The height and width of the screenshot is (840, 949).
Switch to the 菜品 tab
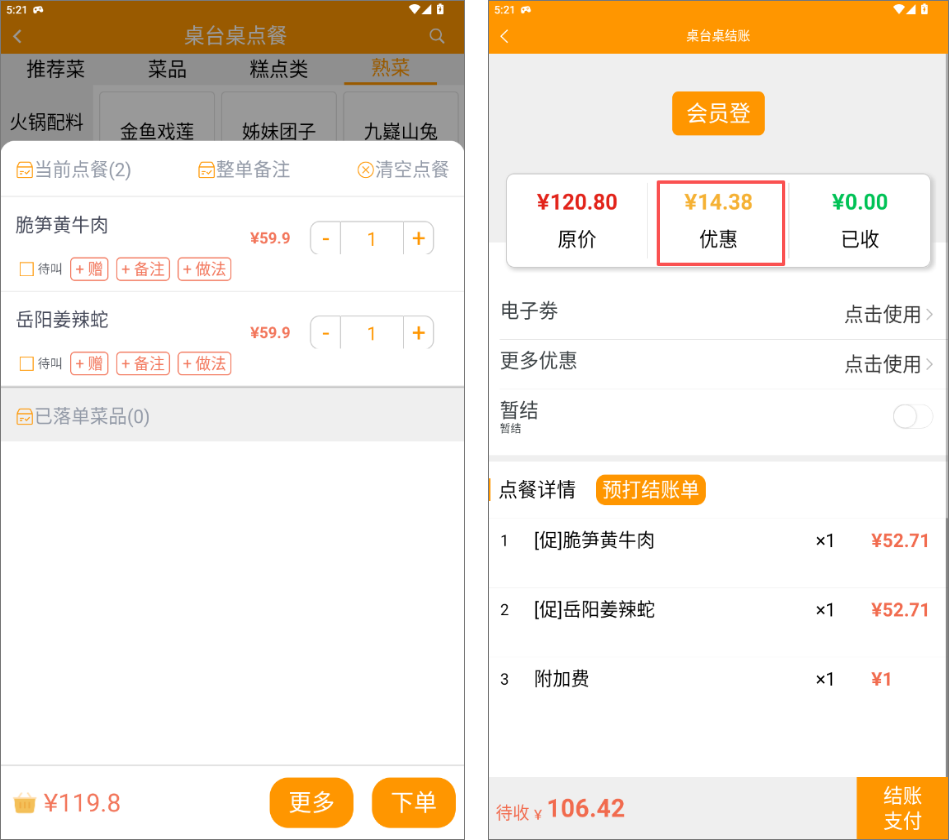tap(167, 69)
